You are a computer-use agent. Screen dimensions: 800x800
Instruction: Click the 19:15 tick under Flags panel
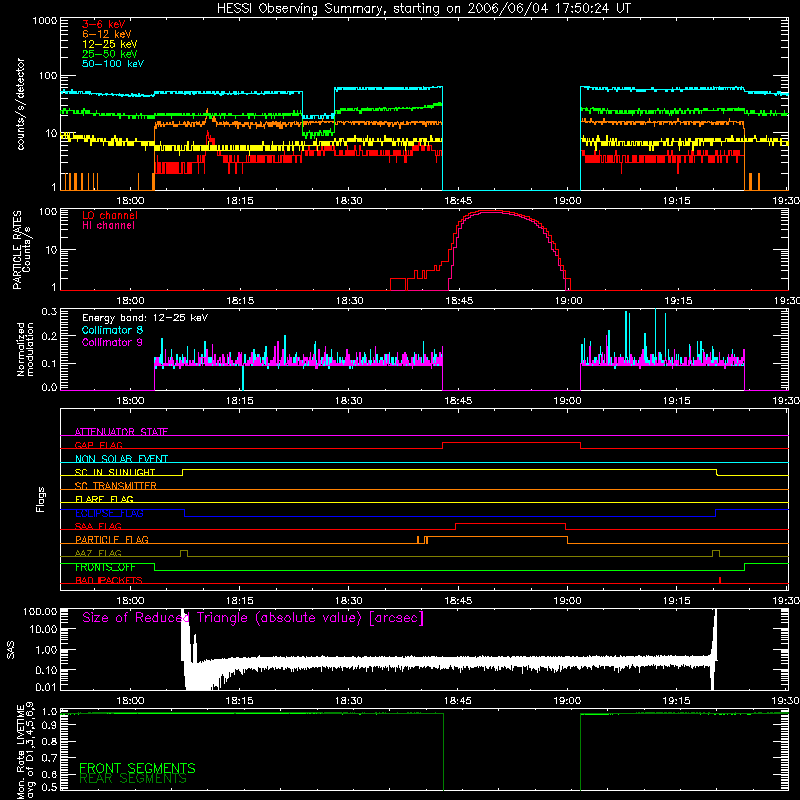pyautogui.click(x=677, y=601)
